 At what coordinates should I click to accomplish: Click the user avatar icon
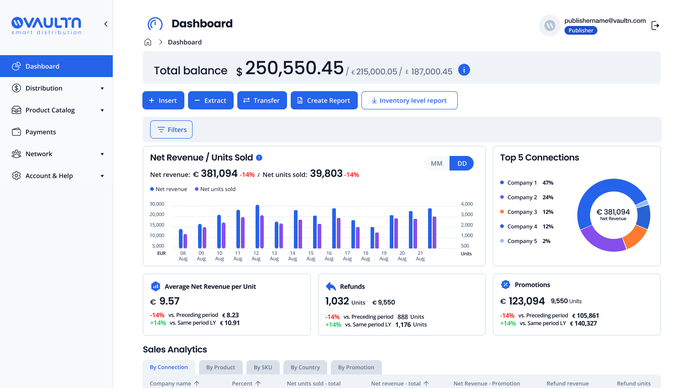(x=550, y=26)
